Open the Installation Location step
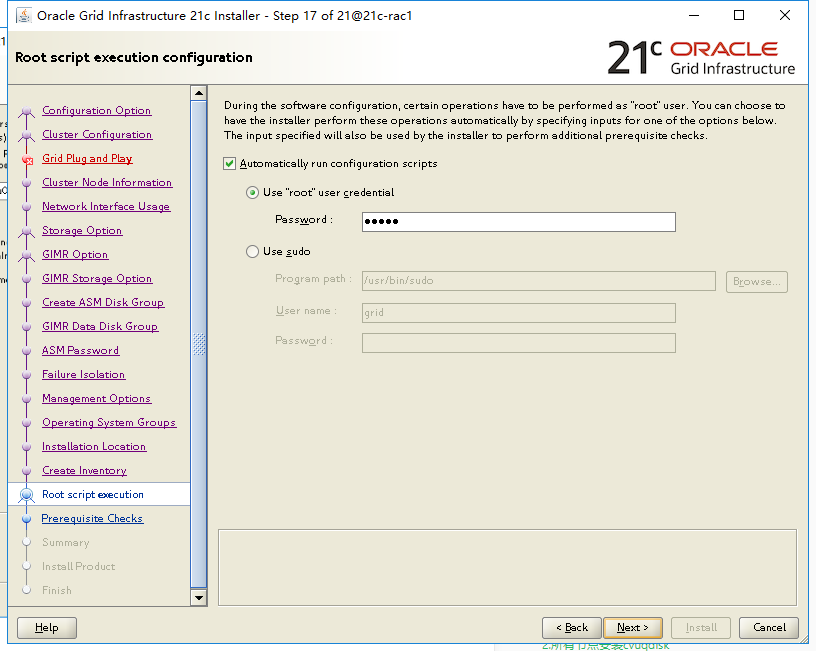 tap(94, 446)
